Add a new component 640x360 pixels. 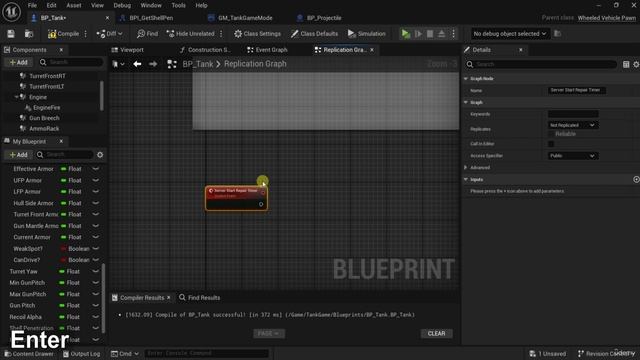click(18, 62)
